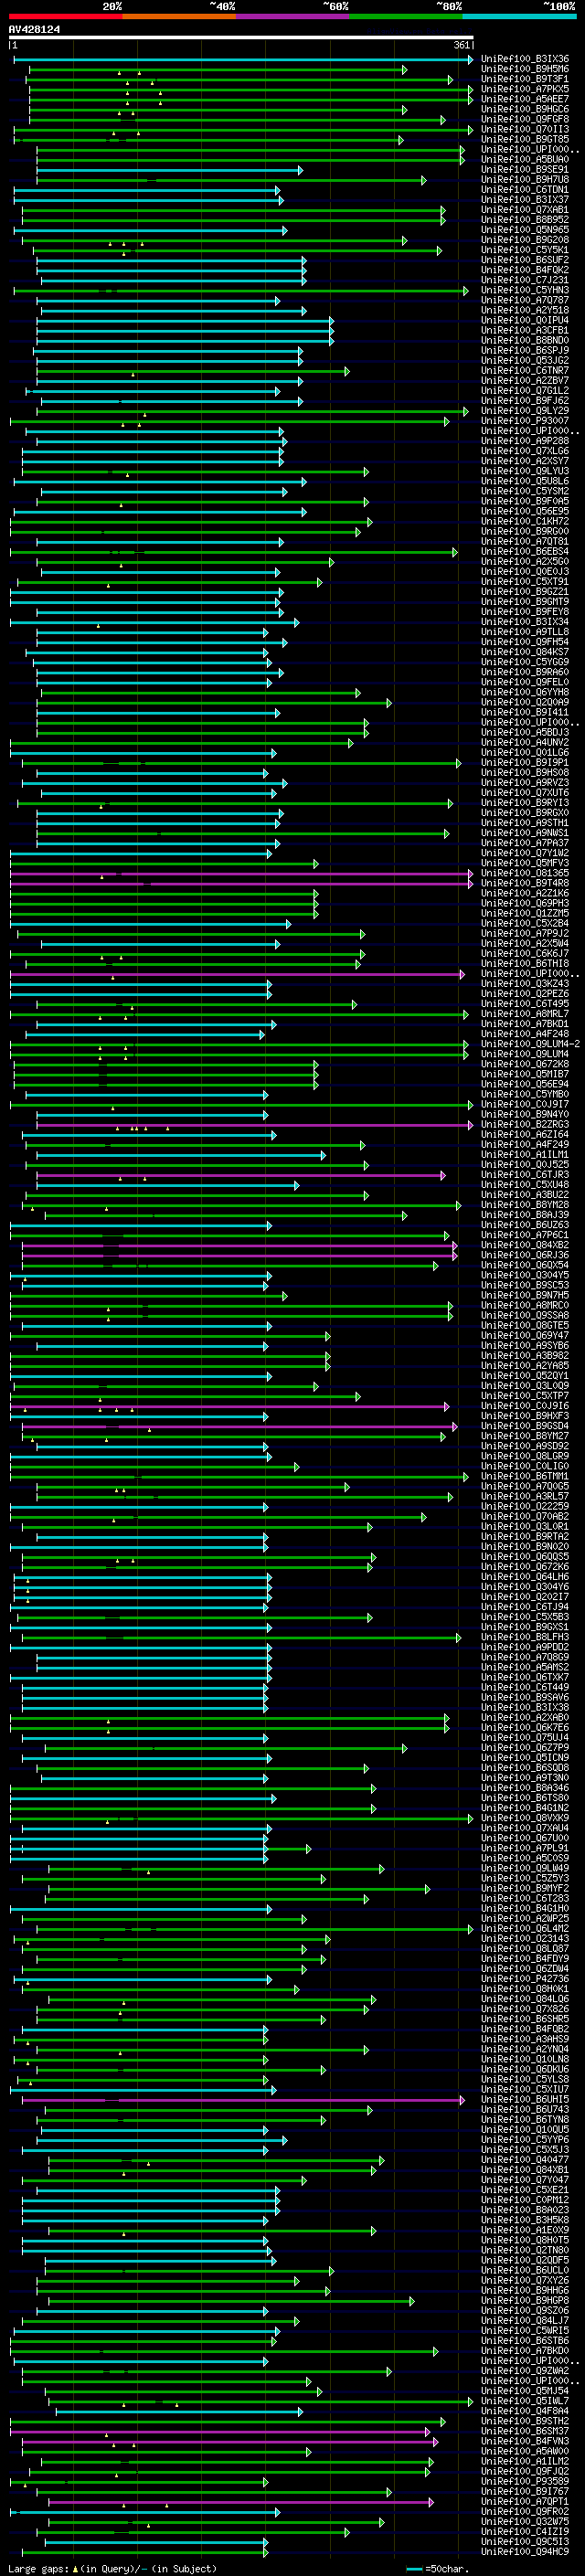Click the green alignment bar for UniRef100_C6TNR7
Viewport: 585px width, 2576px height.
193,371
